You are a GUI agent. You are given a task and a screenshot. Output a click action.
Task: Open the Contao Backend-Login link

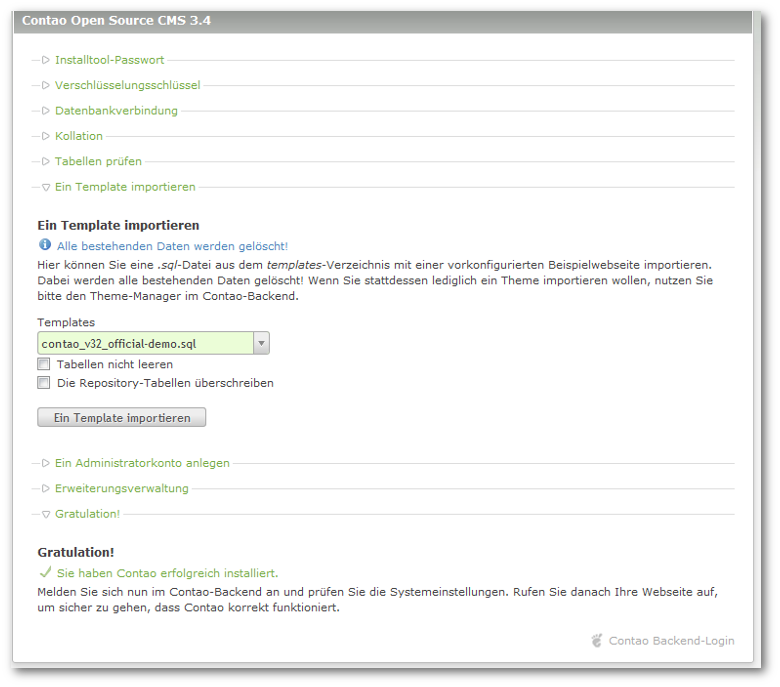tap(672, 641)
